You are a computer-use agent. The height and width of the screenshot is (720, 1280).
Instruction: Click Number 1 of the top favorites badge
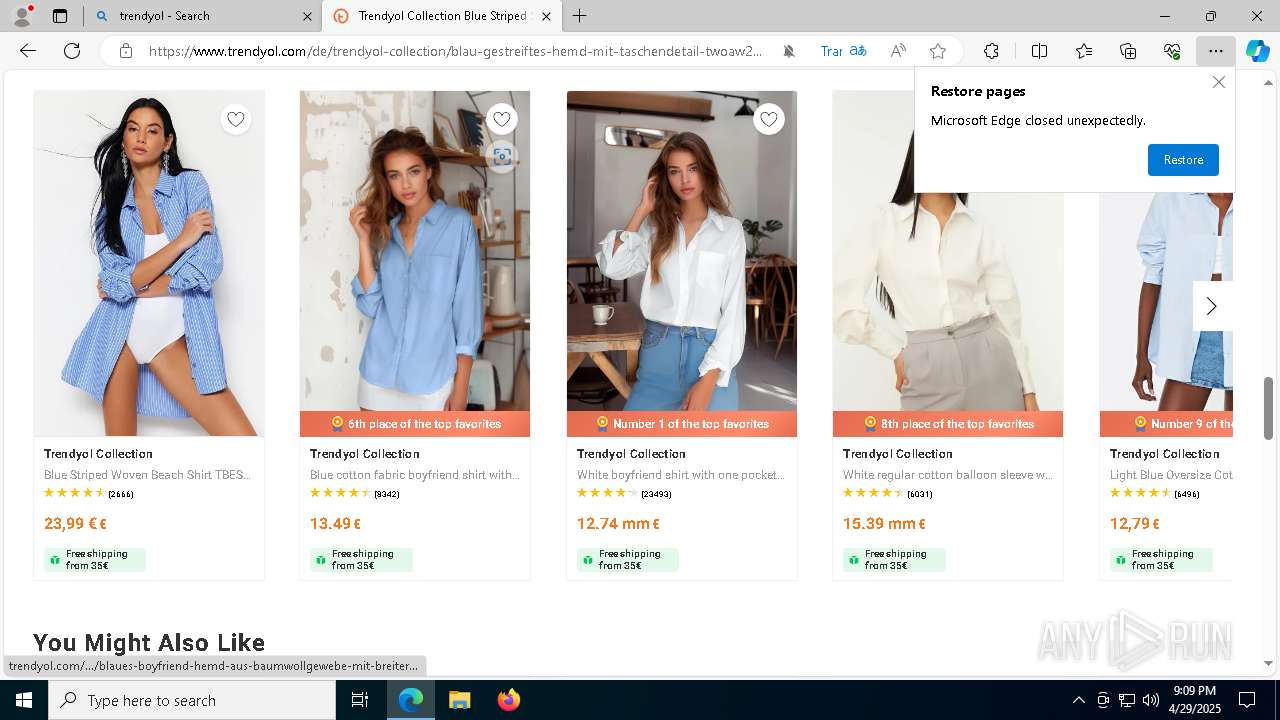pyautogui.click(x=682, y=424)
